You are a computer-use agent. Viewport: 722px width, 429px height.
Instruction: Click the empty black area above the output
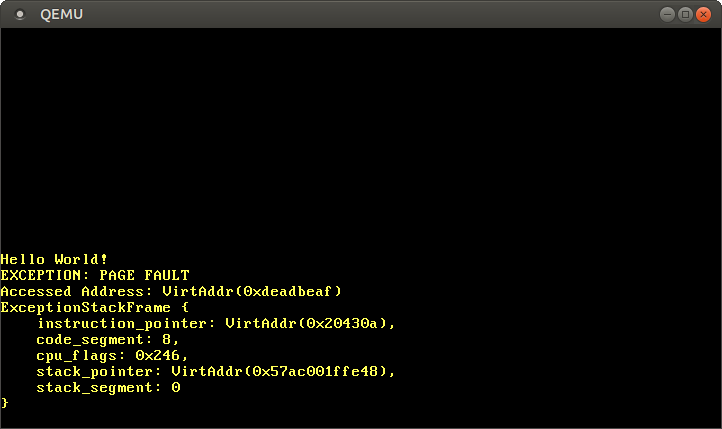pyautogui.click(x=360, y=130)
